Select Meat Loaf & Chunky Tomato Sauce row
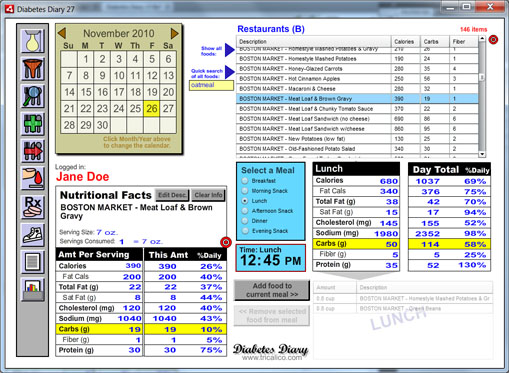This screenshot has width=509, height=373. tap(357, 109)
